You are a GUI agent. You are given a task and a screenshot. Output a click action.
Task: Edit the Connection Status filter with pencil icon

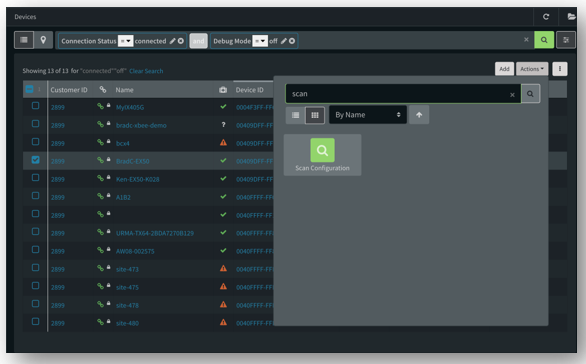[172, 41]
